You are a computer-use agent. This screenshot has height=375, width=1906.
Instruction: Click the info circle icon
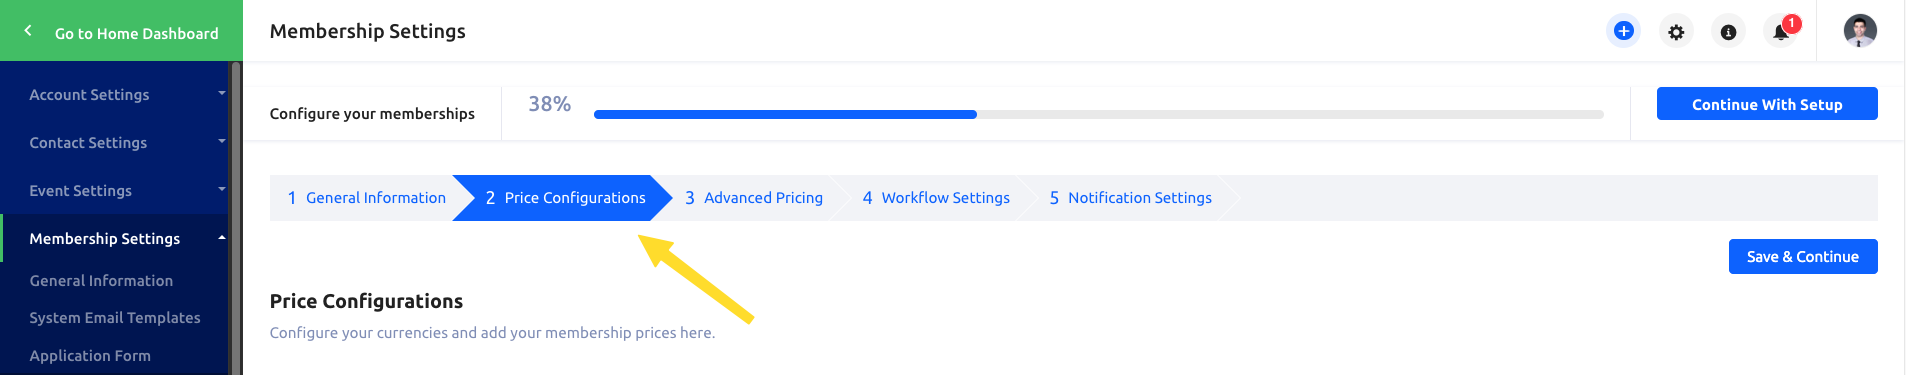[x=1728, y=32]
